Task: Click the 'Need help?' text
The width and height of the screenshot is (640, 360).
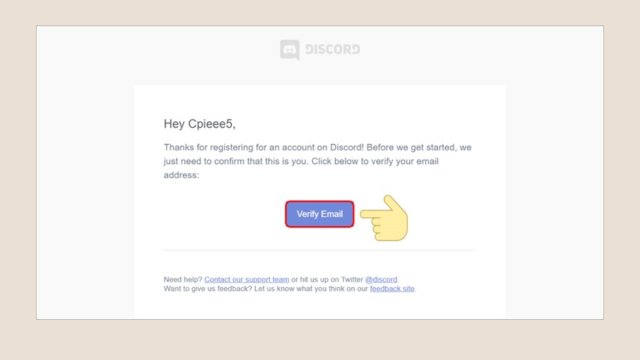Action: 183,280
